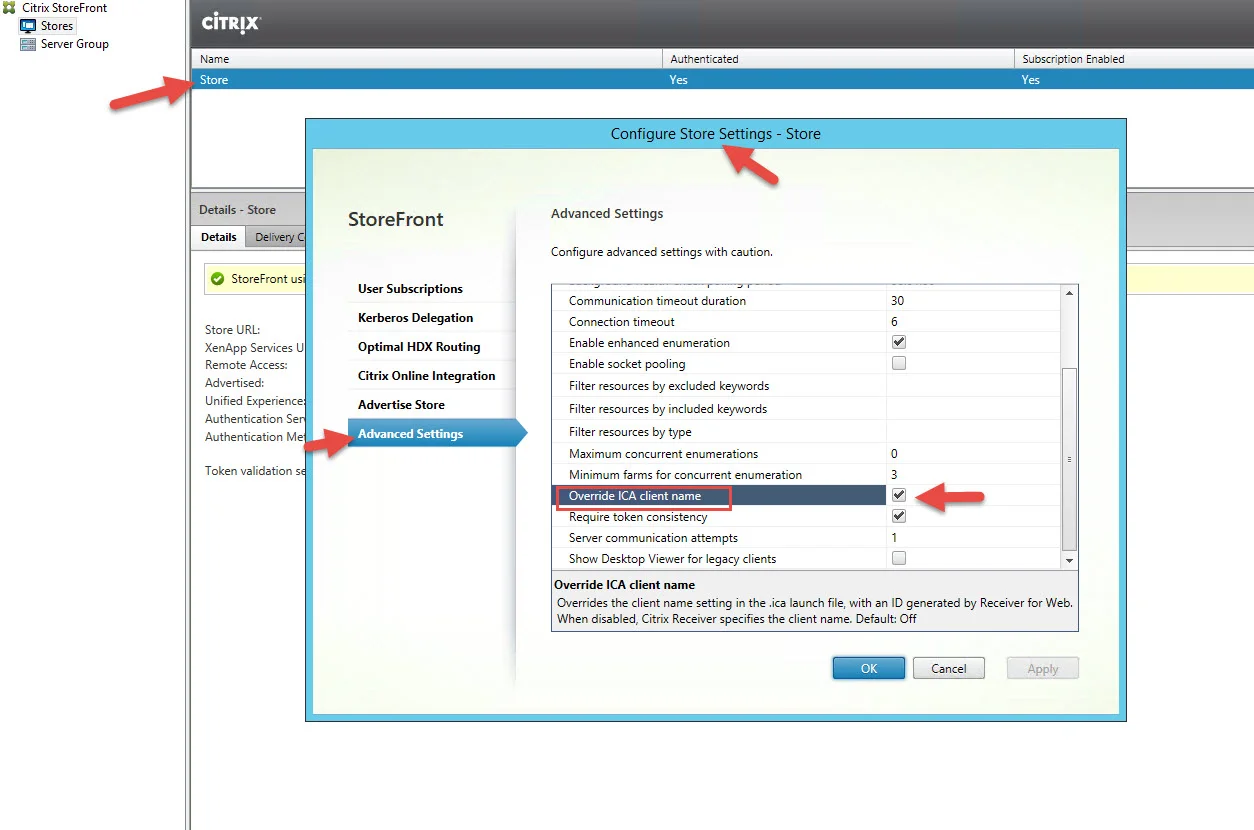Click scrollbar down arrow in settings list
Viewport: 1254px width, 830px height.
1069,561
